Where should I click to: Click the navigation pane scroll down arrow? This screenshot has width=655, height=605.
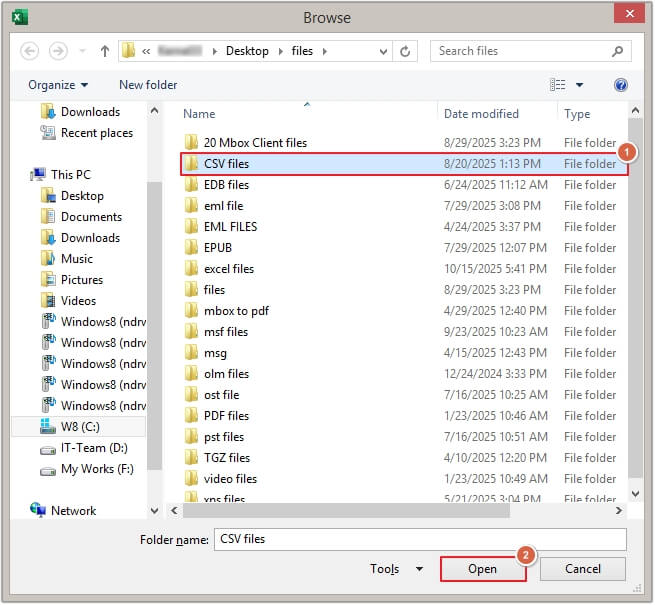click(x=154, y=511)
